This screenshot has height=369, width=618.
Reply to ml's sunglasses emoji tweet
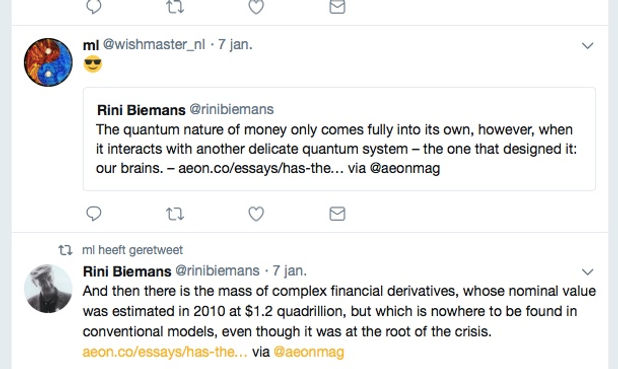point(94,214)
